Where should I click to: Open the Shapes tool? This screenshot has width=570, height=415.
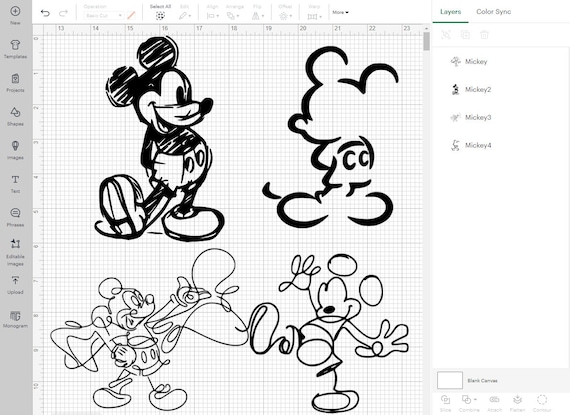click(x=15, y=116)
